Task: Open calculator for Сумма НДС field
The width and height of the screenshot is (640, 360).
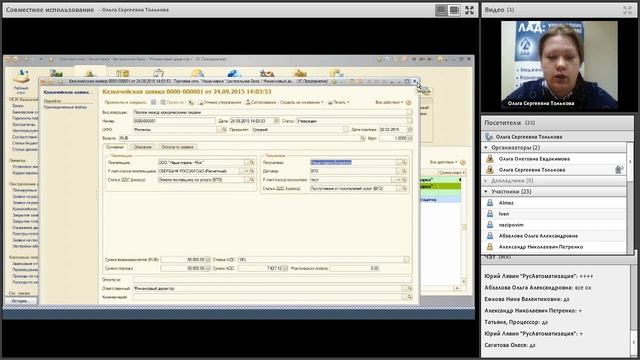Action: point(285,268)
